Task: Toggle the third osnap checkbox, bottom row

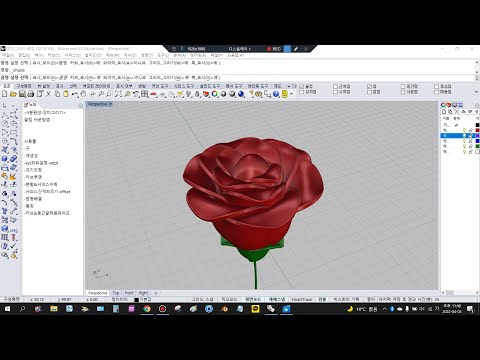Action: [369, 92]
